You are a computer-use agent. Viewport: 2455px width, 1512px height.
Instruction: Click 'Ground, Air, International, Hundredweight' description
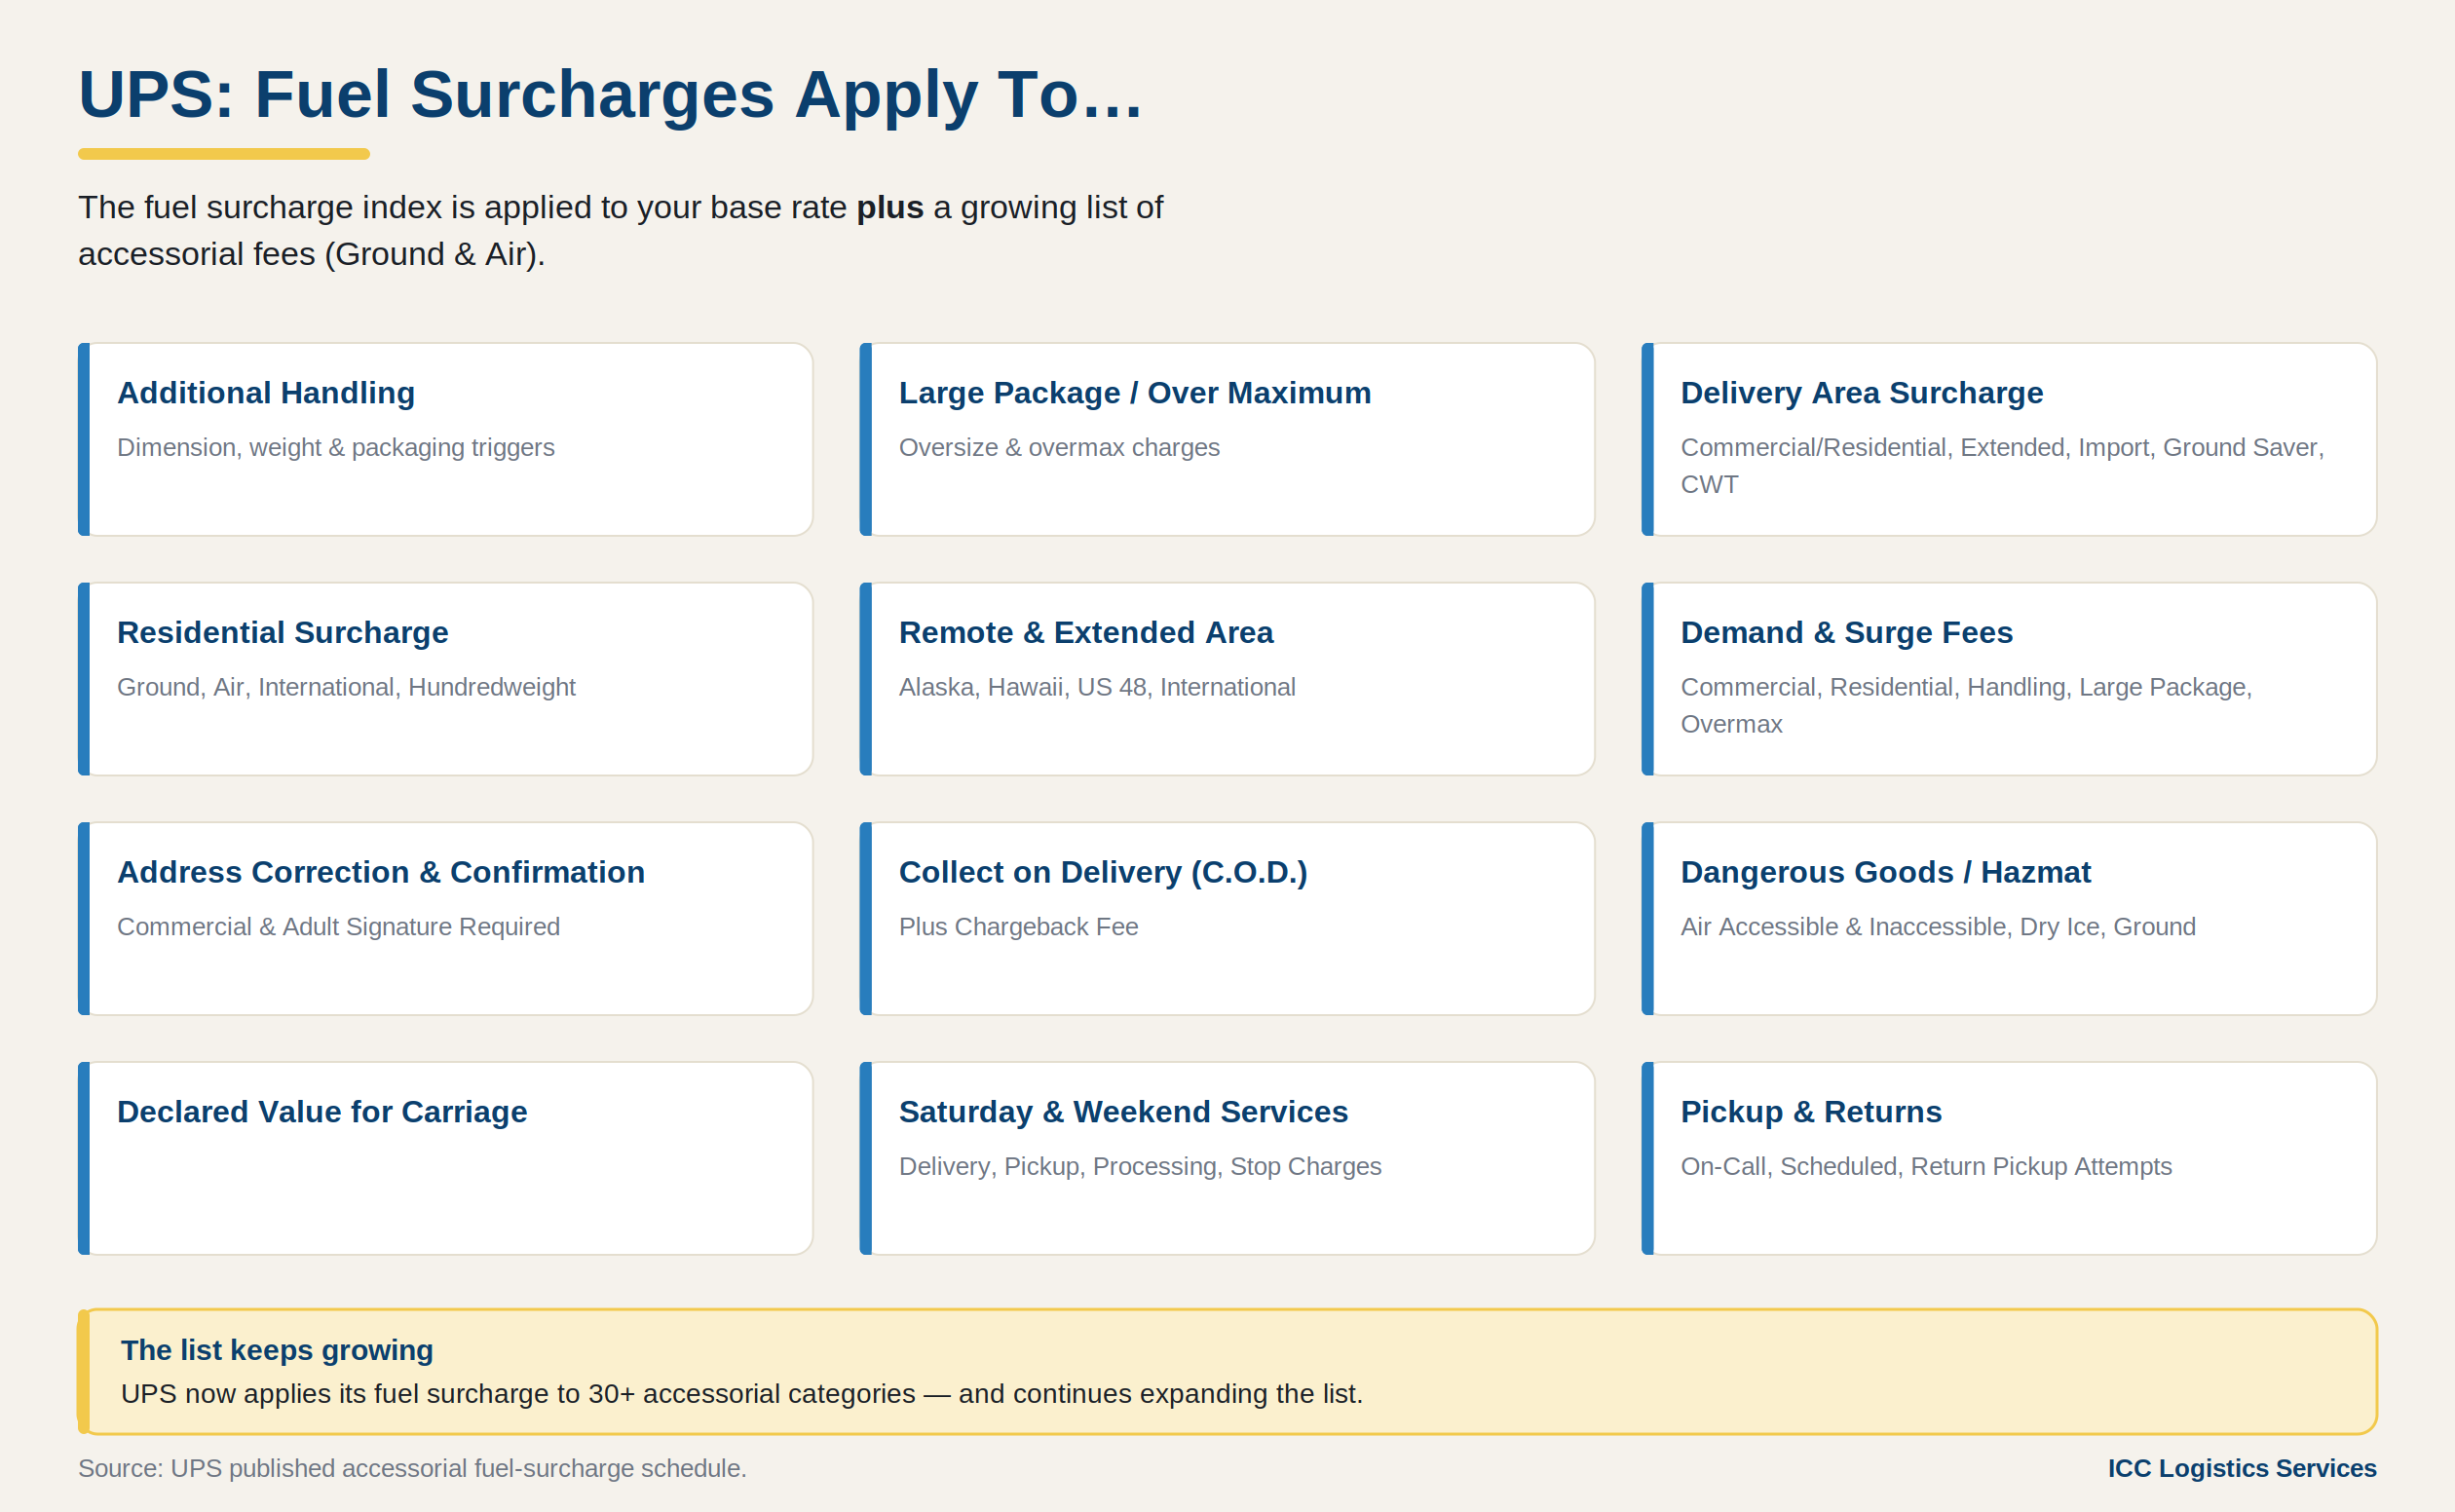[x=346, y=687]
